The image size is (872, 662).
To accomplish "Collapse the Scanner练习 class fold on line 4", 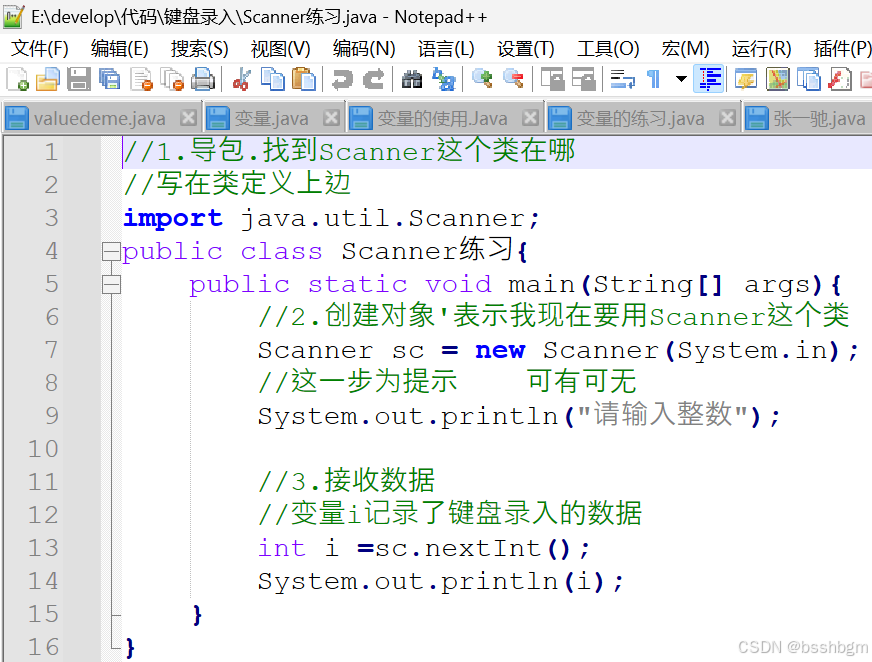I will (x=111, y=251).
